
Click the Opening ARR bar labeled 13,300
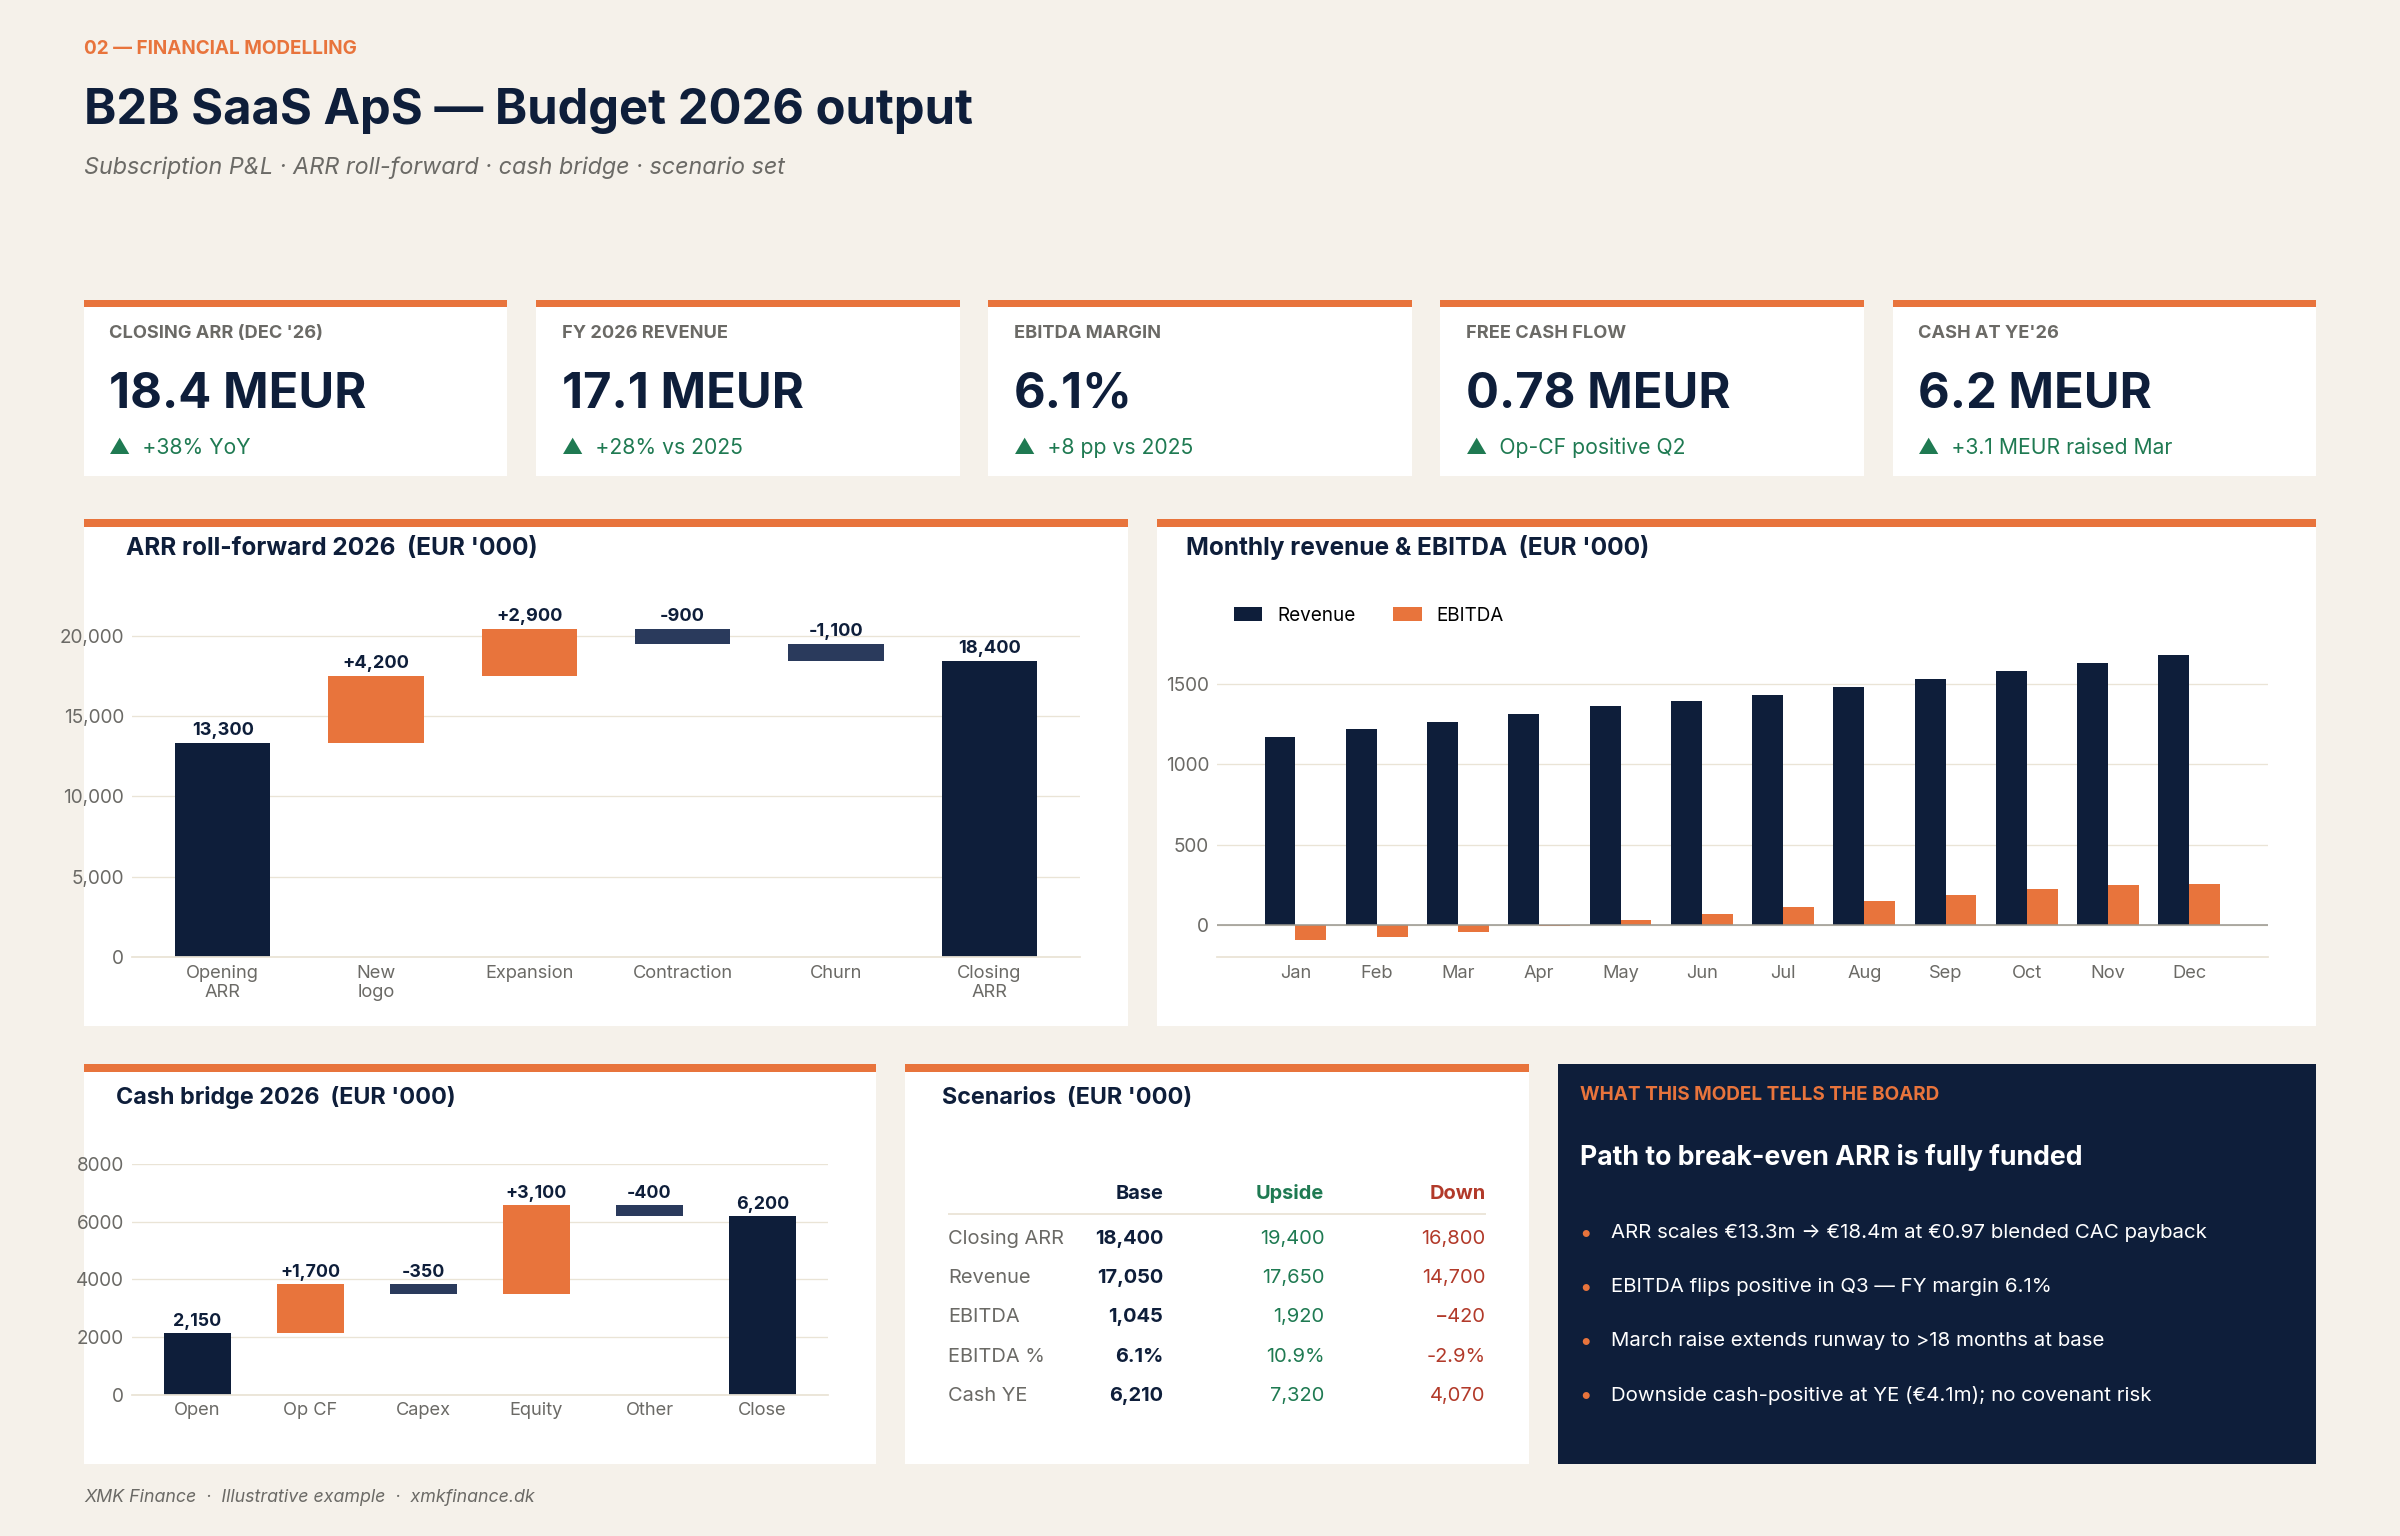(x=222, y=850)
